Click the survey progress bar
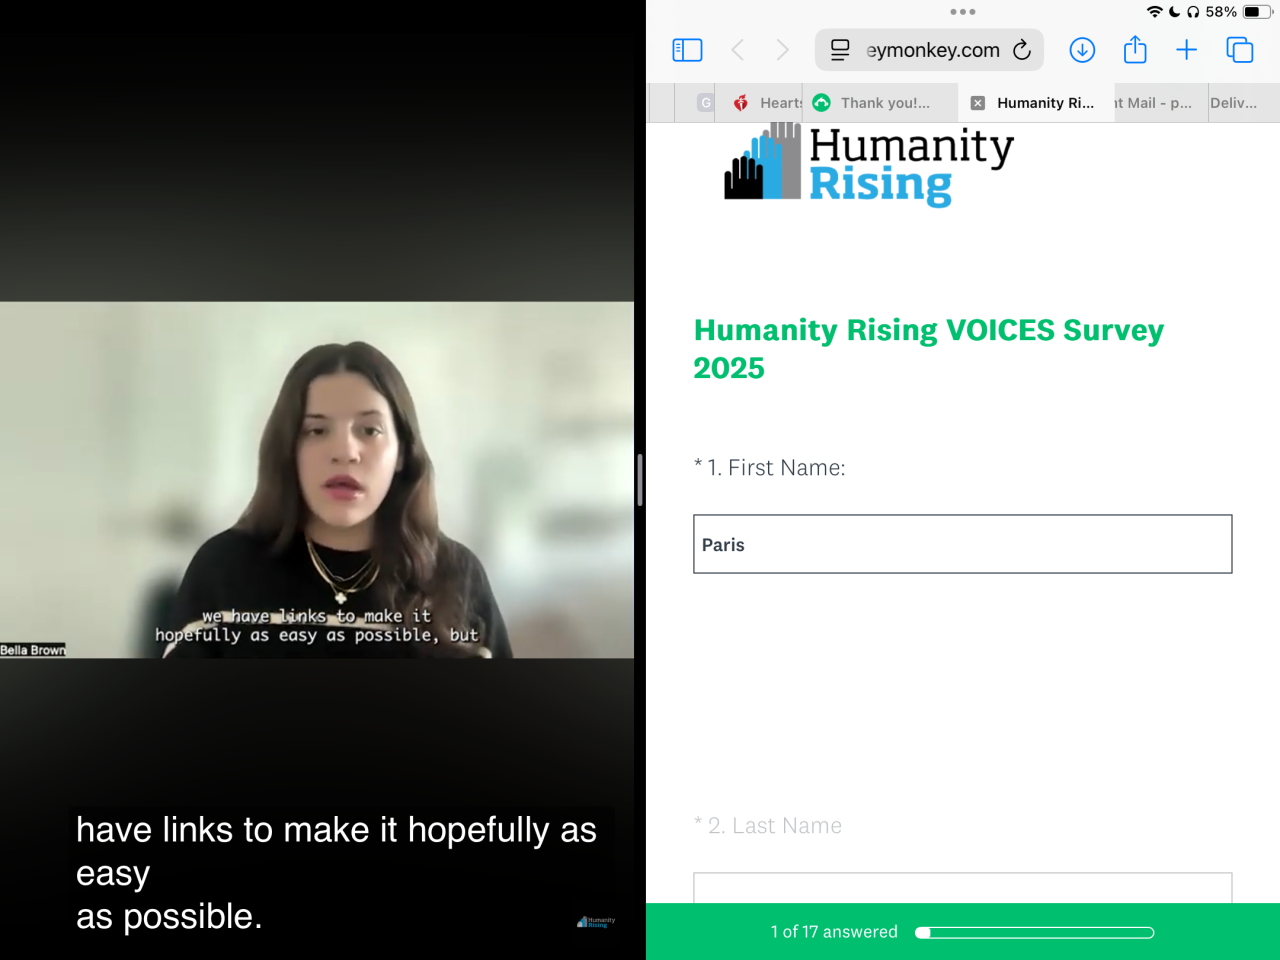Screen dimensions: 1280x960 [1035, 933]
